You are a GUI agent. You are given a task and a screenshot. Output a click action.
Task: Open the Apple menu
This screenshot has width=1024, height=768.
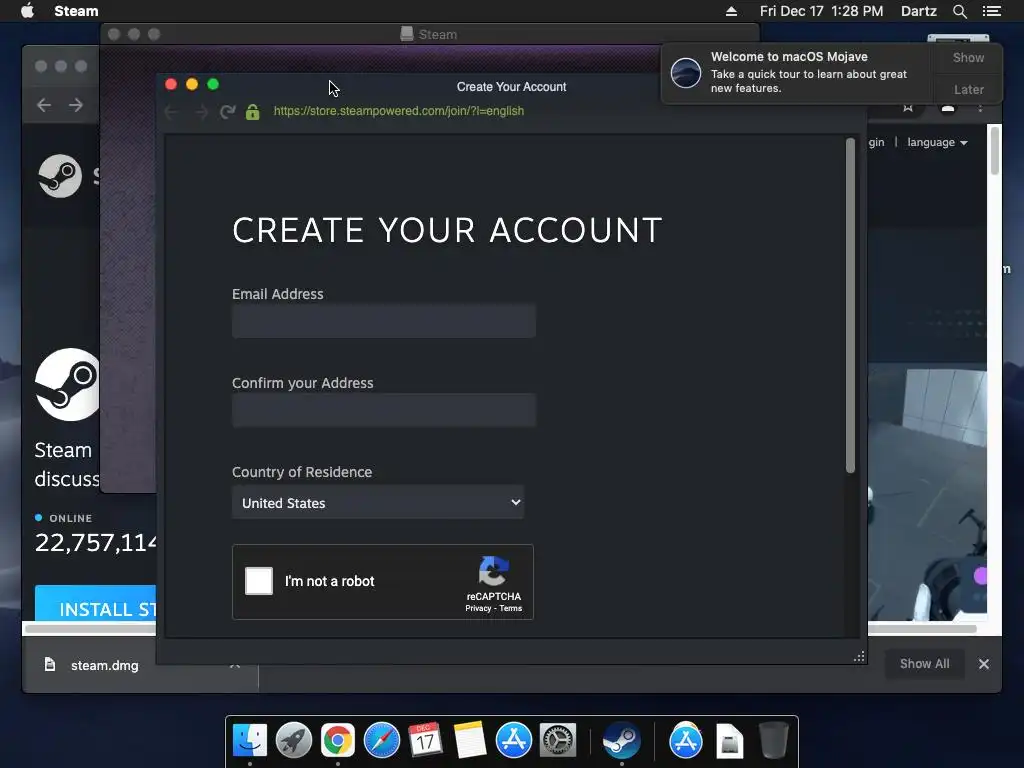(x=27, y=11)
